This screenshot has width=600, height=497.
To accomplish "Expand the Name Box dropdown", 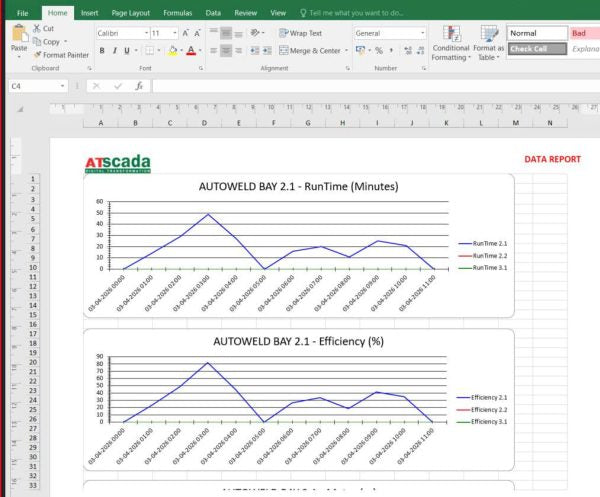I will [x=62, y=86].
